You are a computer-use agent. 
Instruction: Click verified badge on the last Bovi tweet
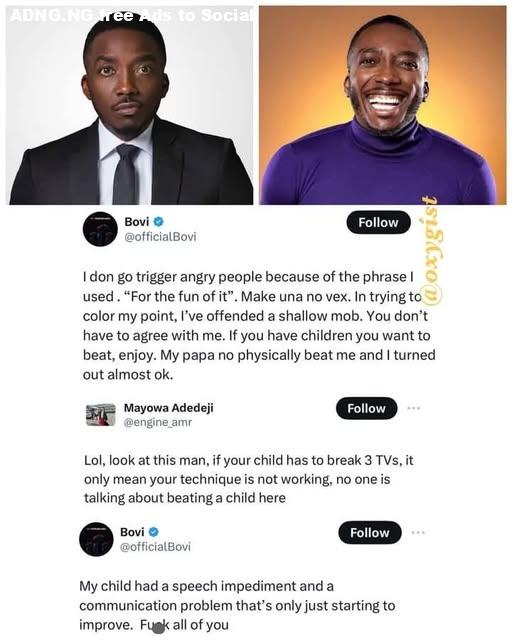[x=154, y=532]
